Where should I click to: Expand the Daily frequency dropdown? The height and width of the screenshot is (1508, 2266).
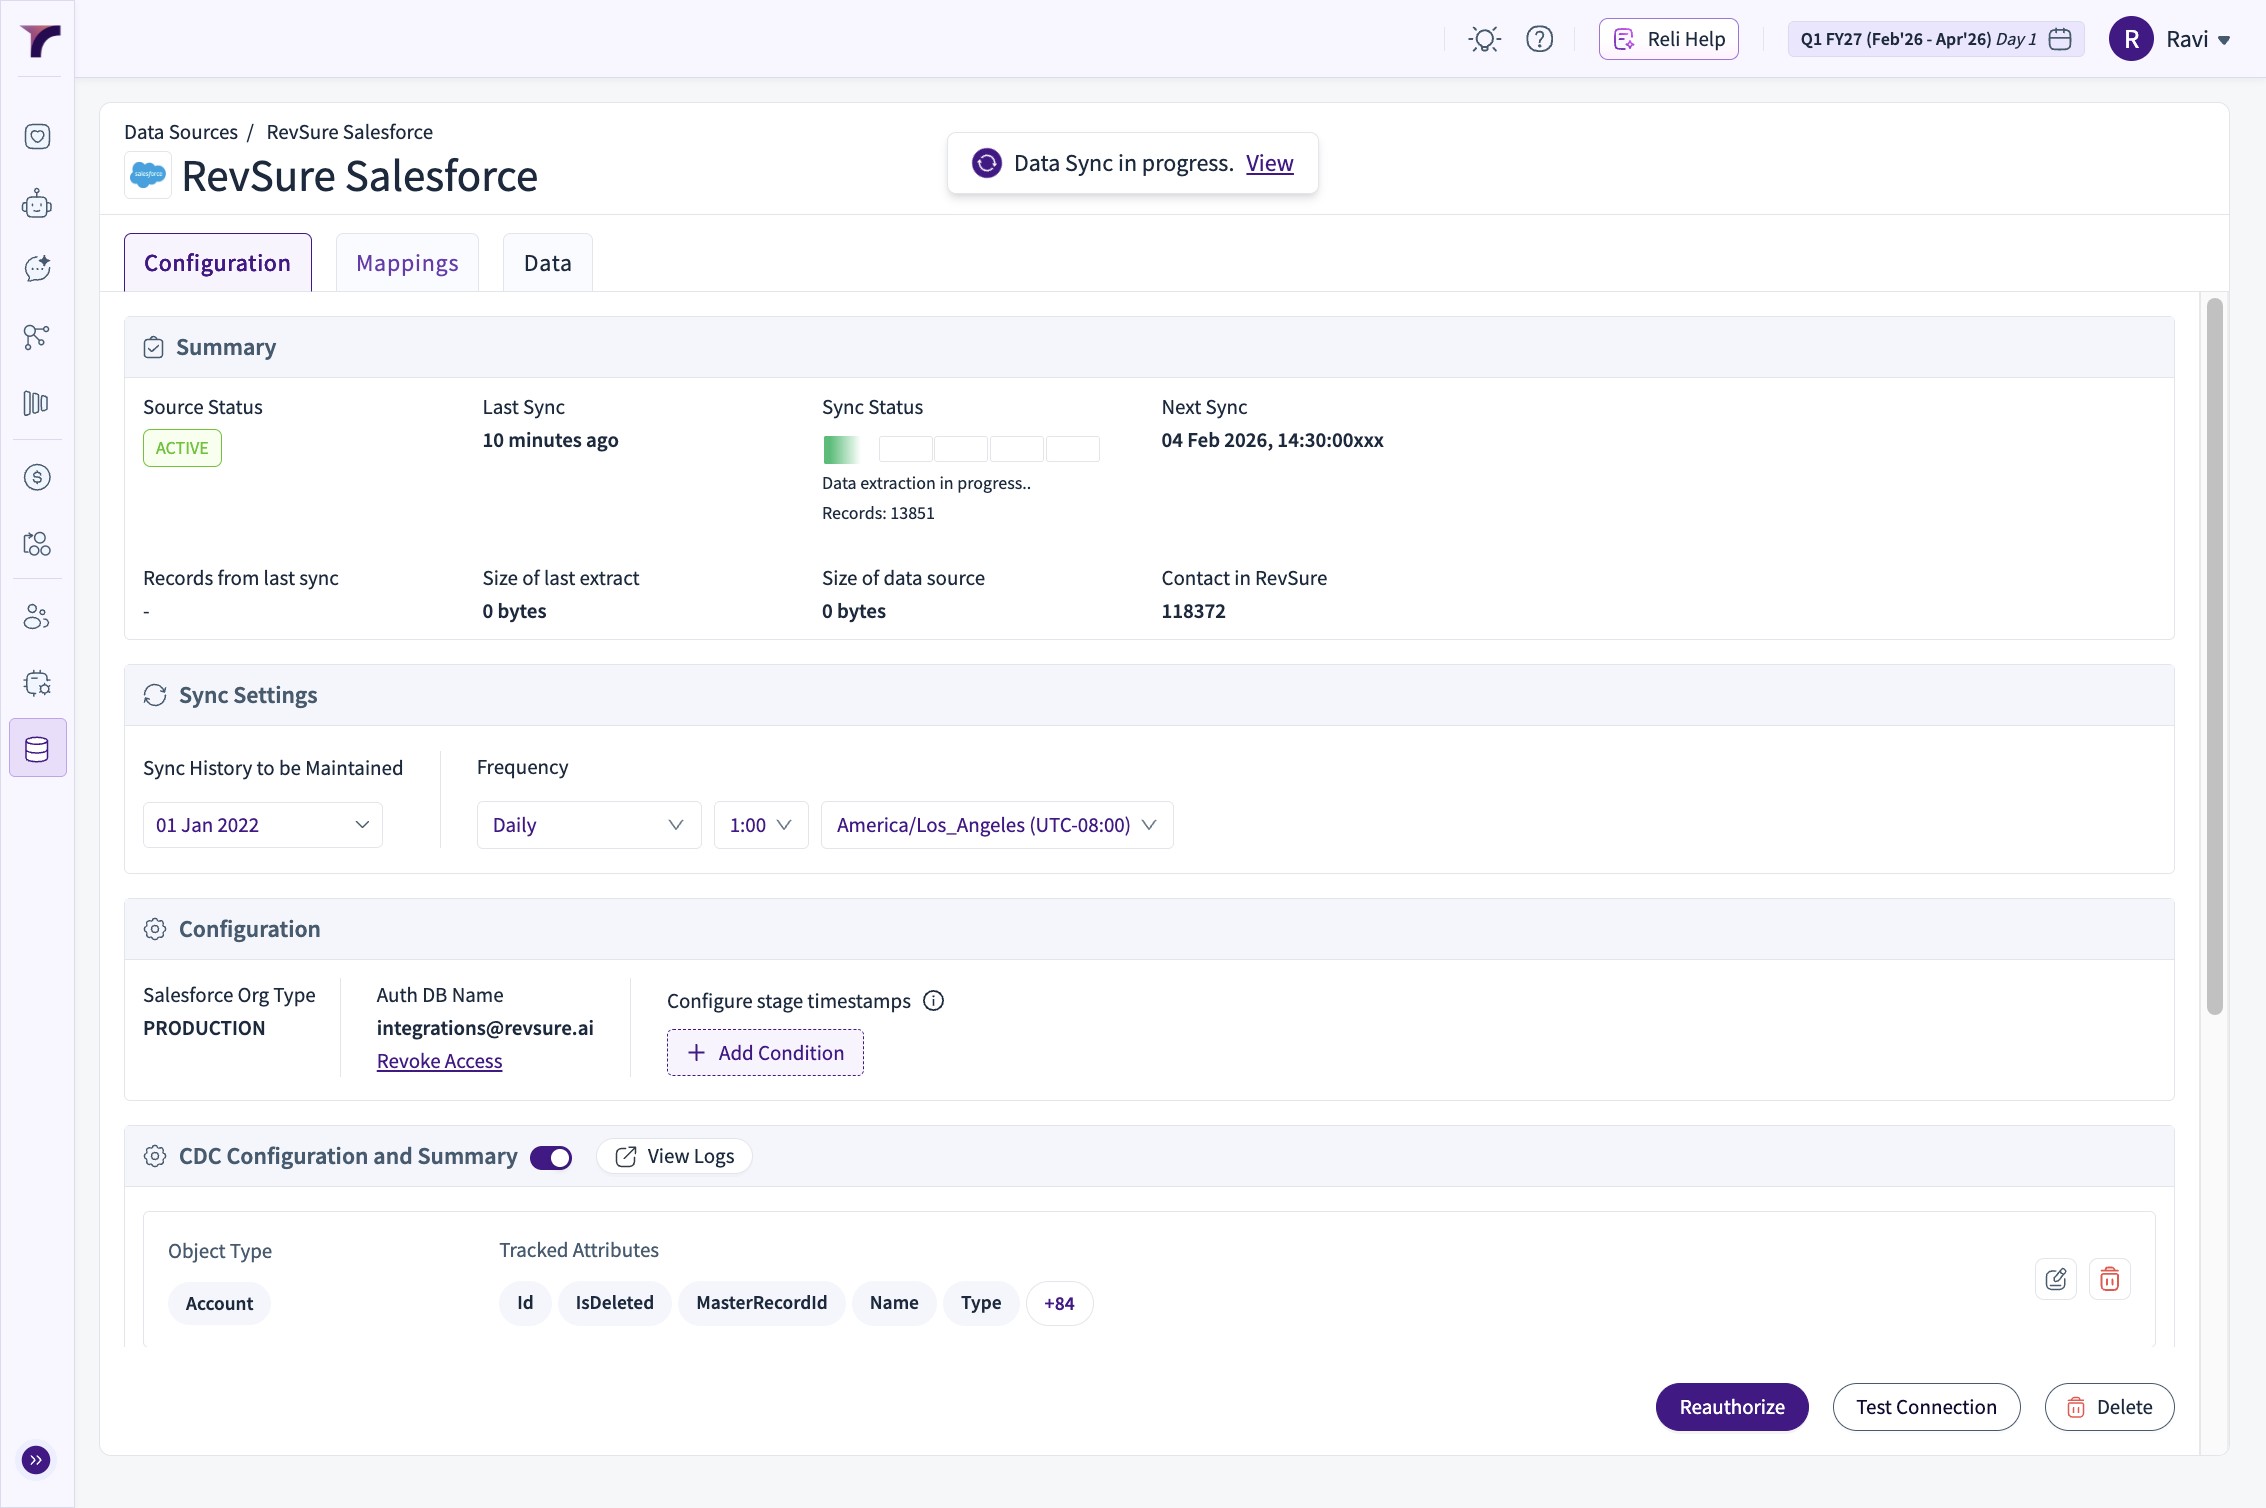coord(588,825)
